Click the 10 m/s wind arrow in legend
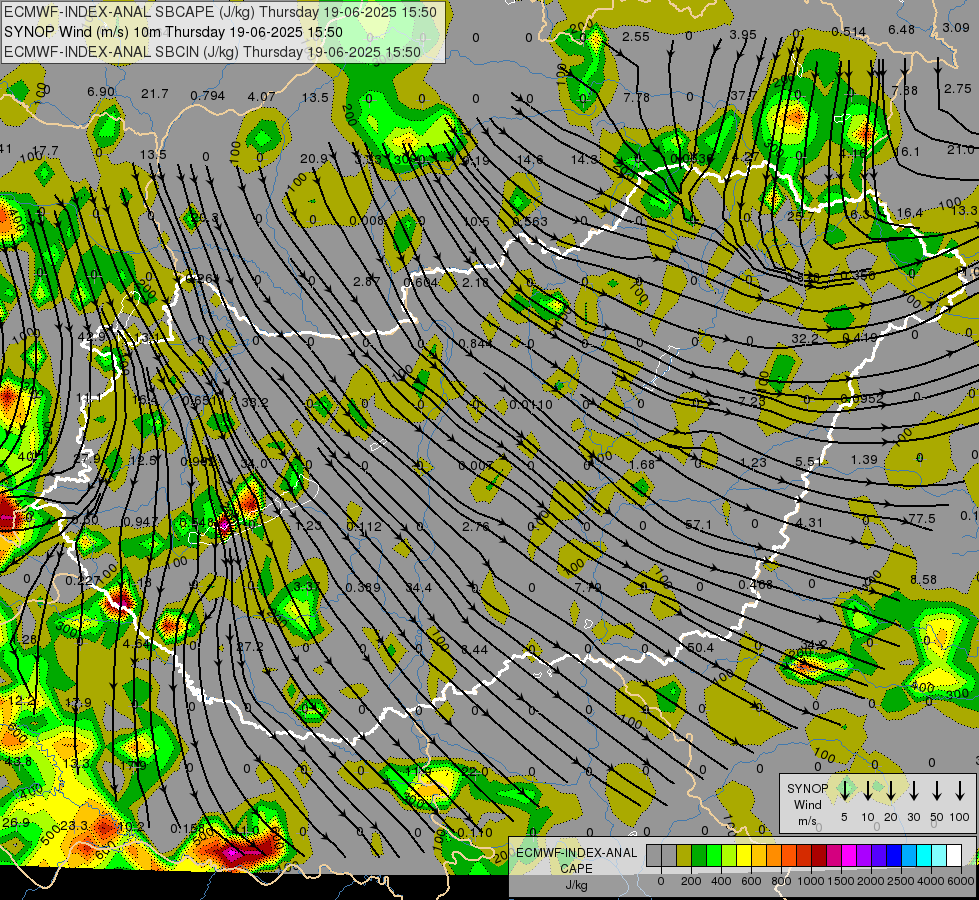The width and height of the screenshot is (979, 900). (x=868, y=791)
